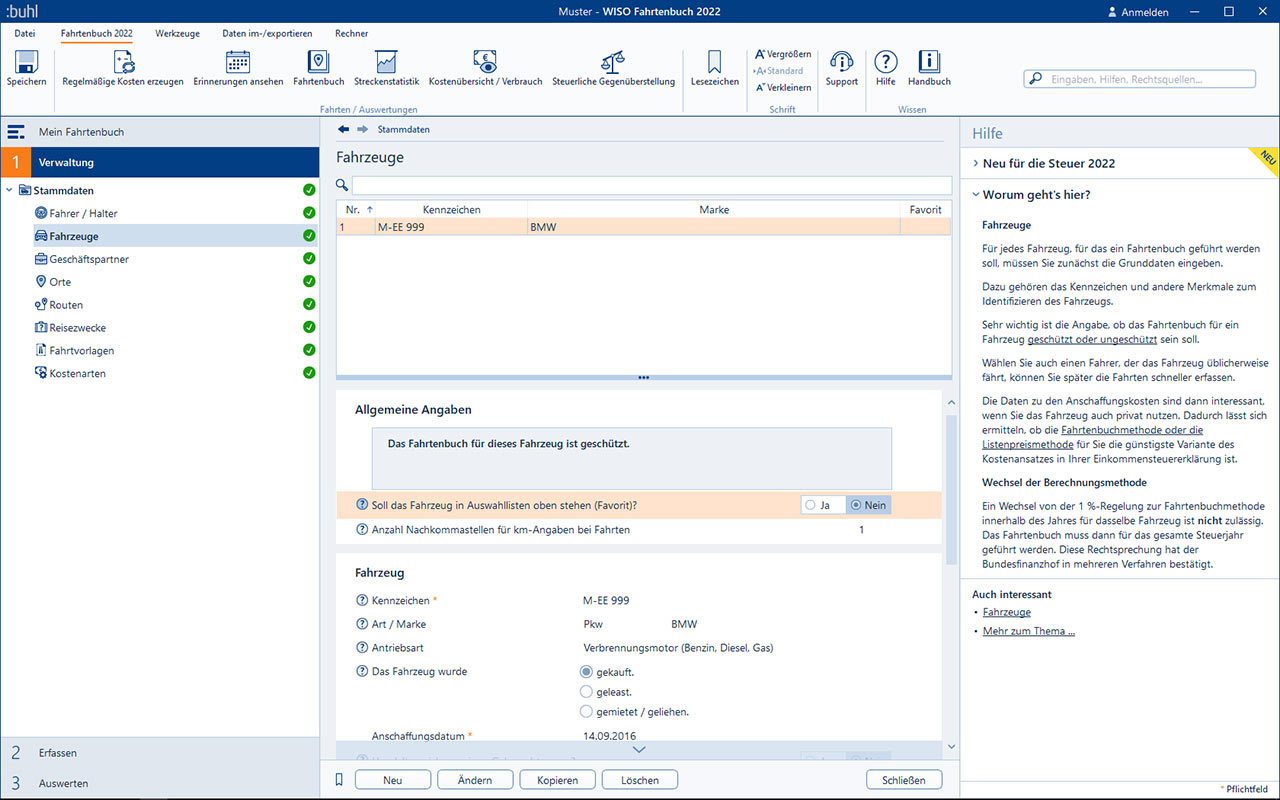Collapse Worum geht's hier? help section
Screen dimensions: 1280x800
[975, 195]
